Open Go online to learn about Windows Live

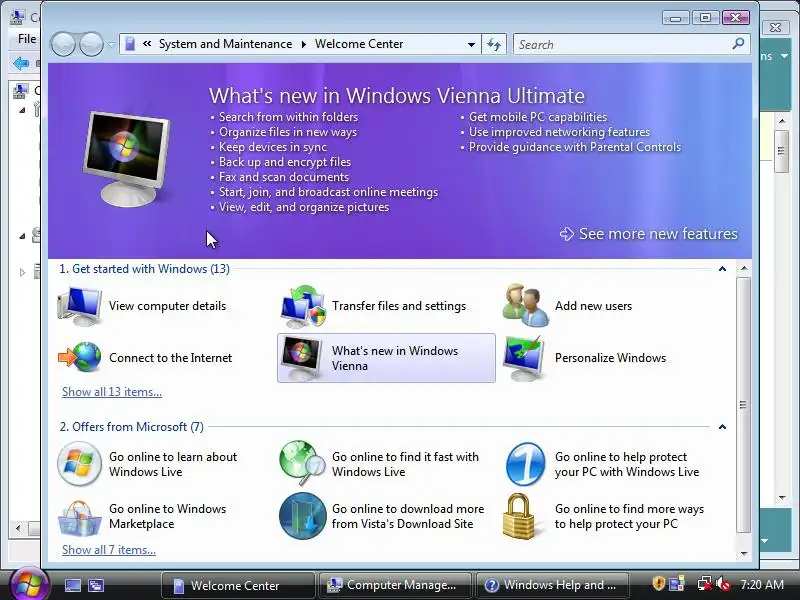tap(147, 464)
